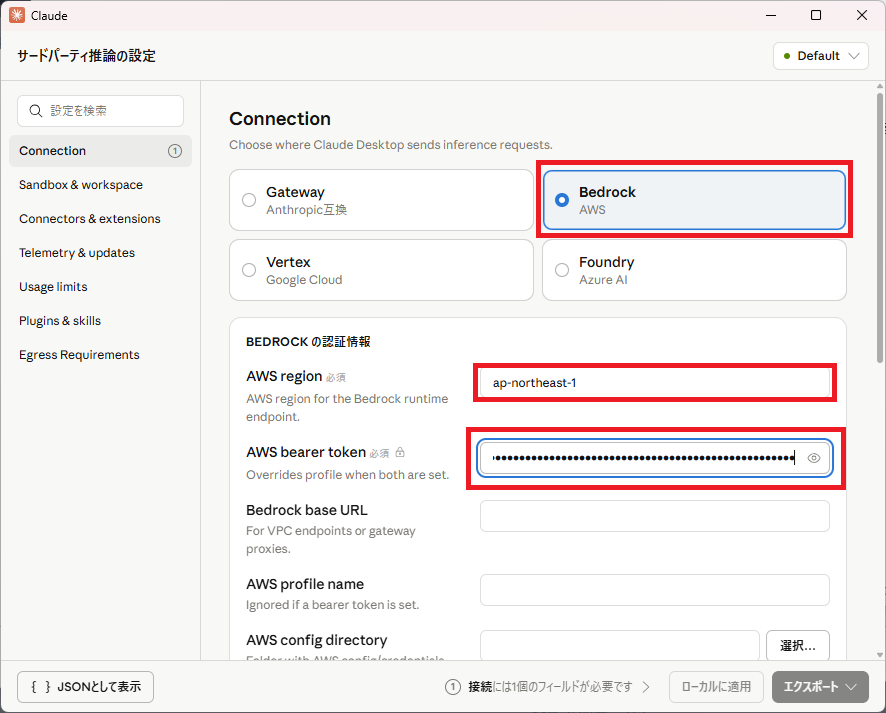This screenshot has width=886, height=713.
Task: Click the JSONとして表示 button
Action: point(85,686)
